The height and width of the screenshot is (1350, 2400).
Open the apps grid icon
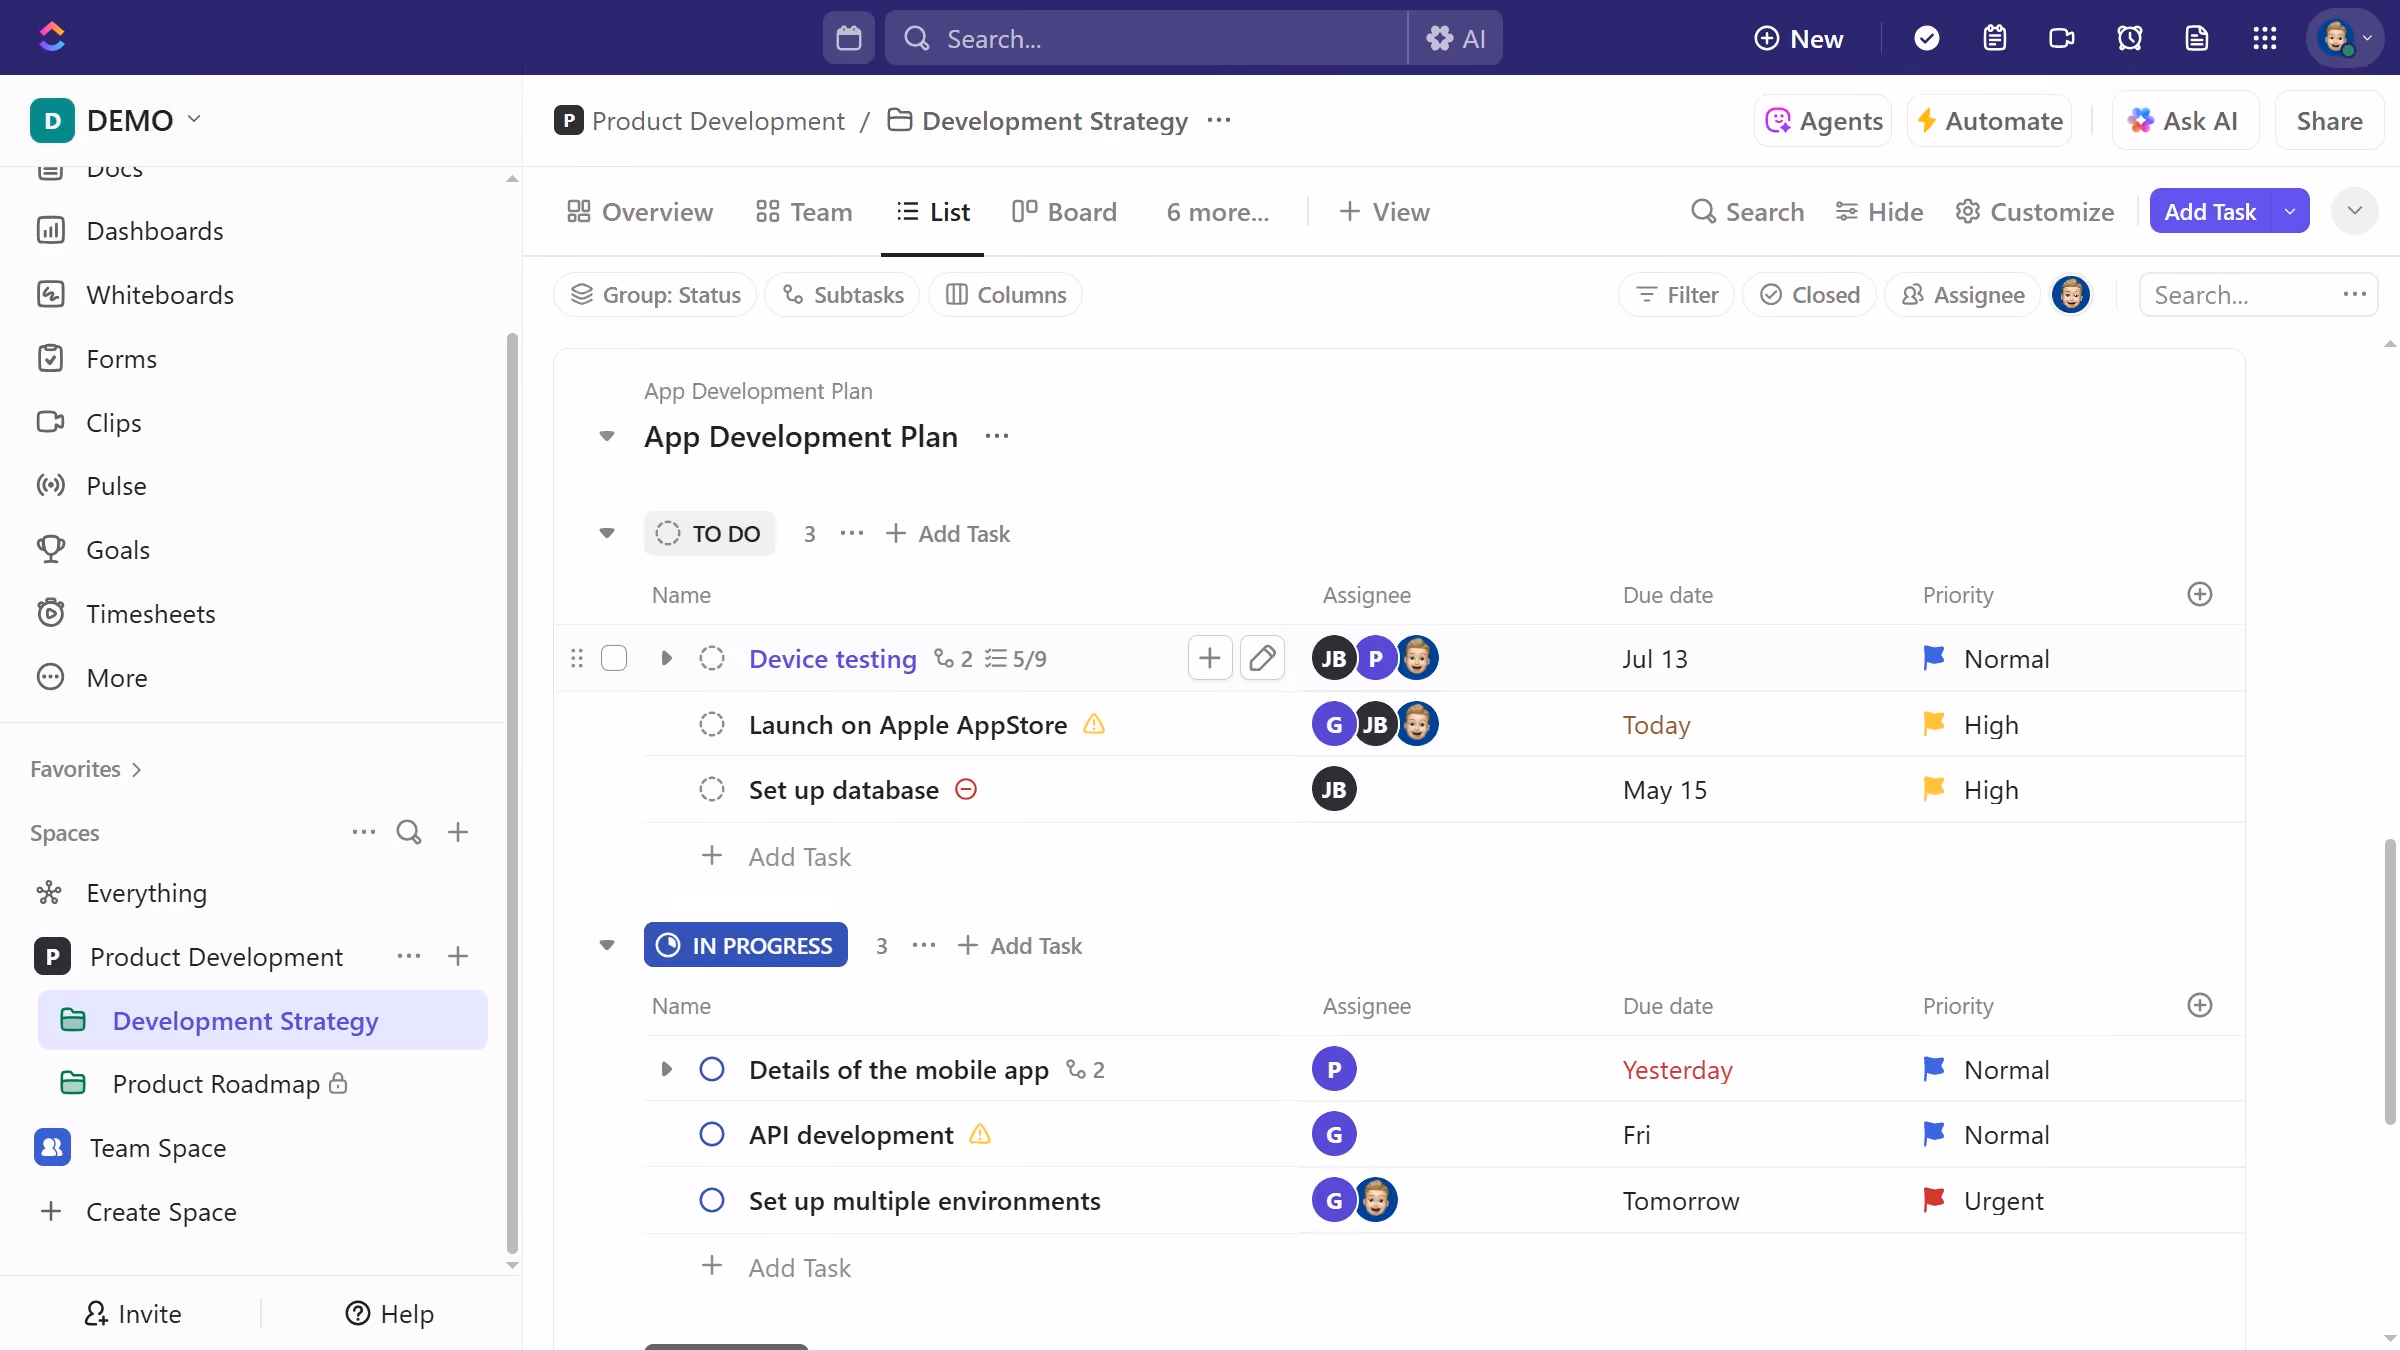(2264, 38)
